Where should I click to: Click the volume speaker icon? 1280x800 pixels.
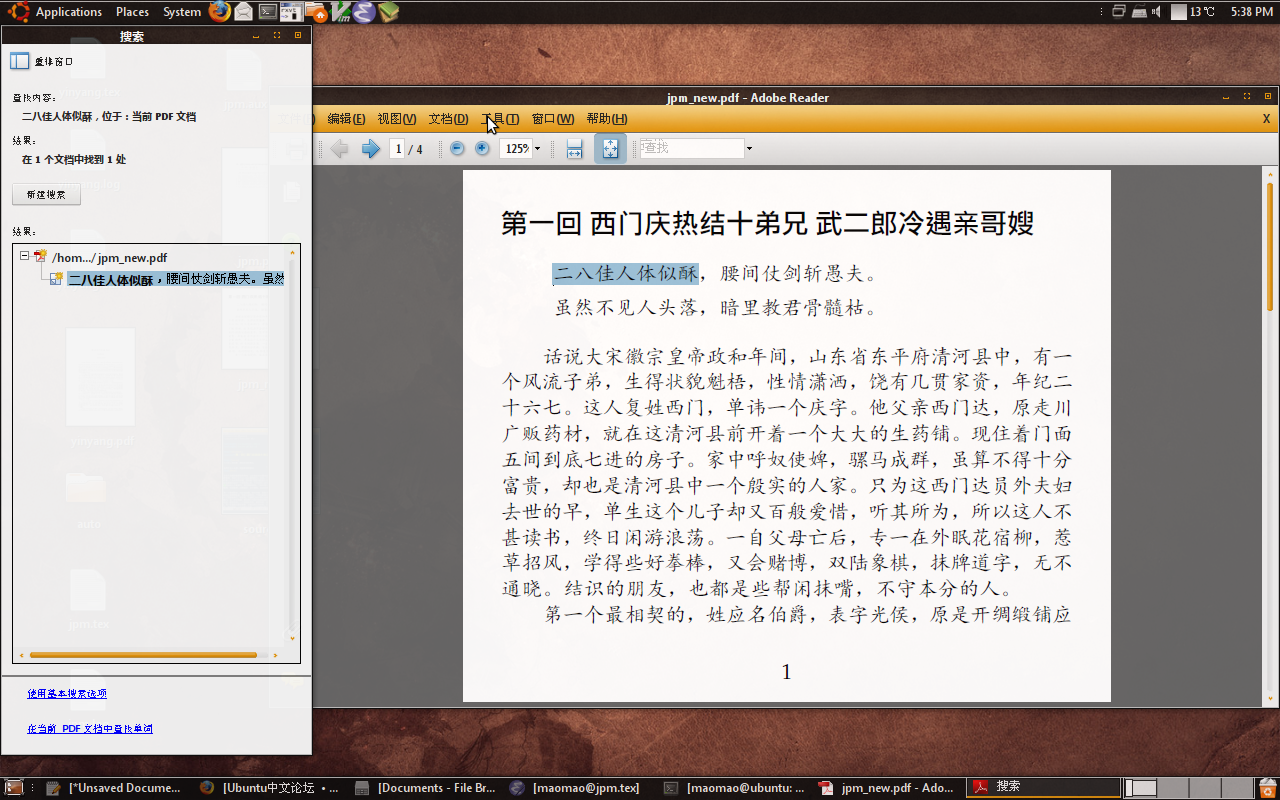coord(1156,12)
